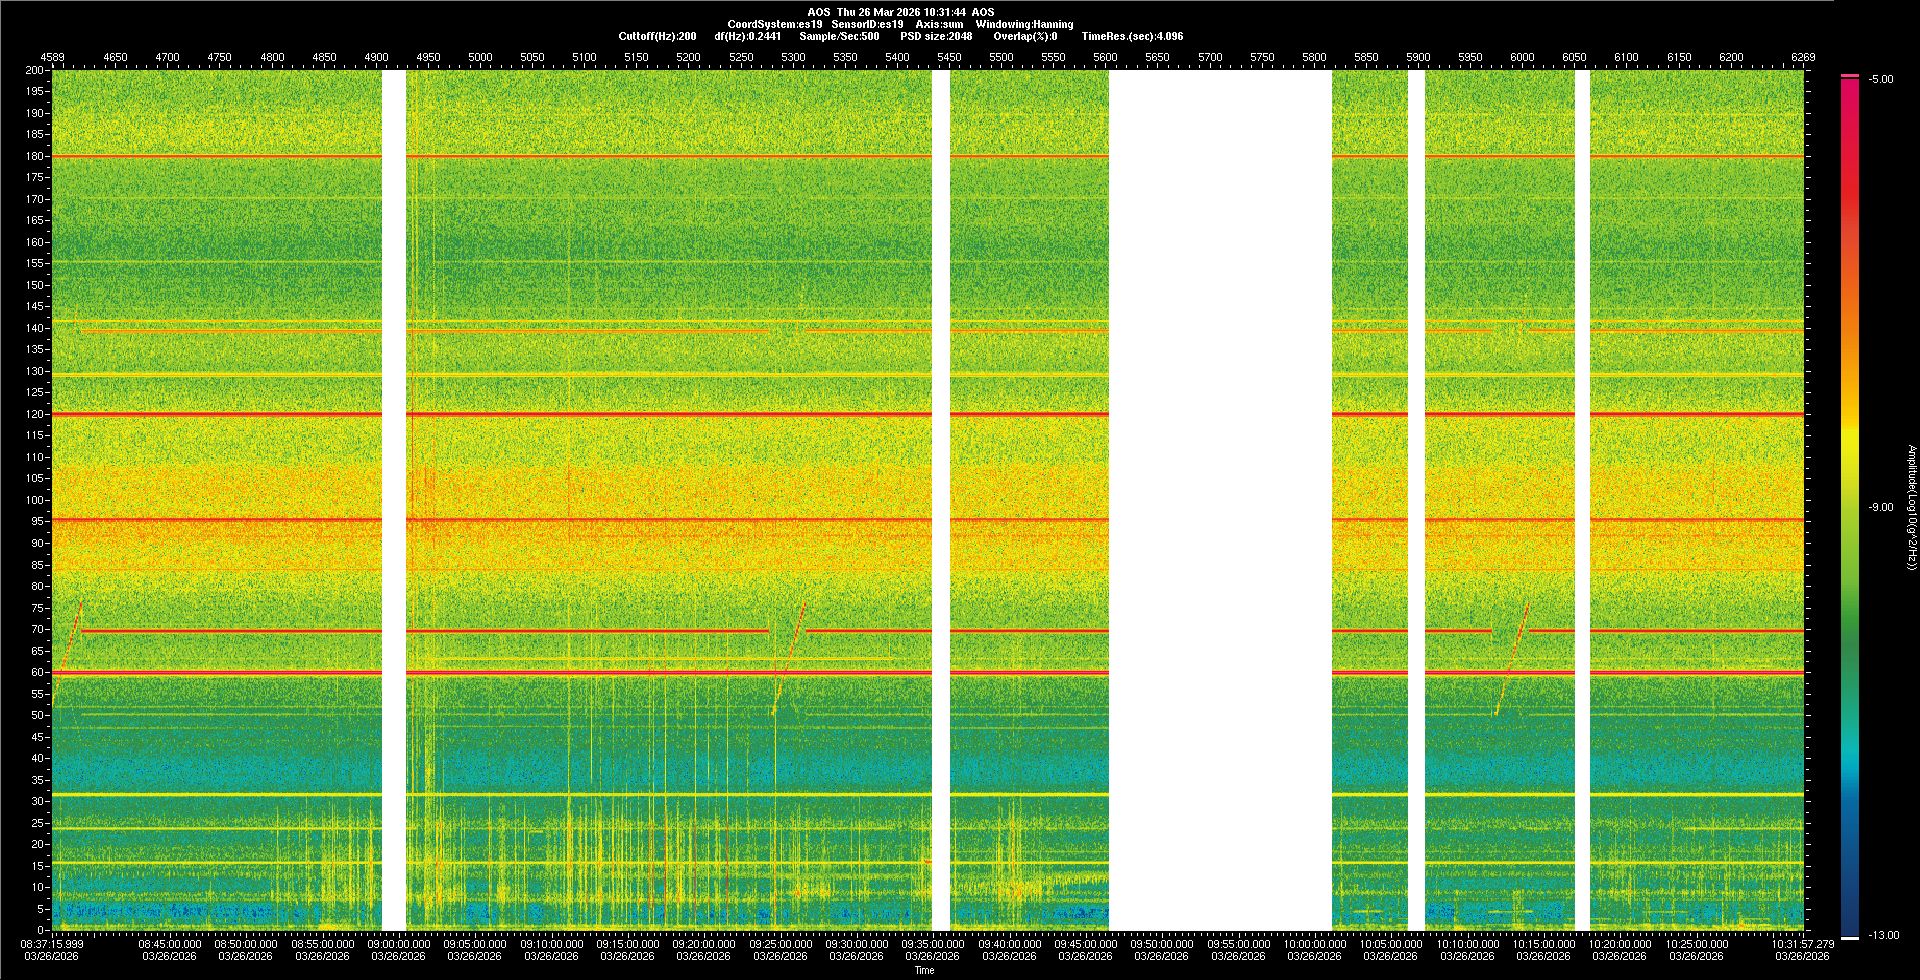Click the TimeRes.(sec):4.096 label

tap(1132, 36)
